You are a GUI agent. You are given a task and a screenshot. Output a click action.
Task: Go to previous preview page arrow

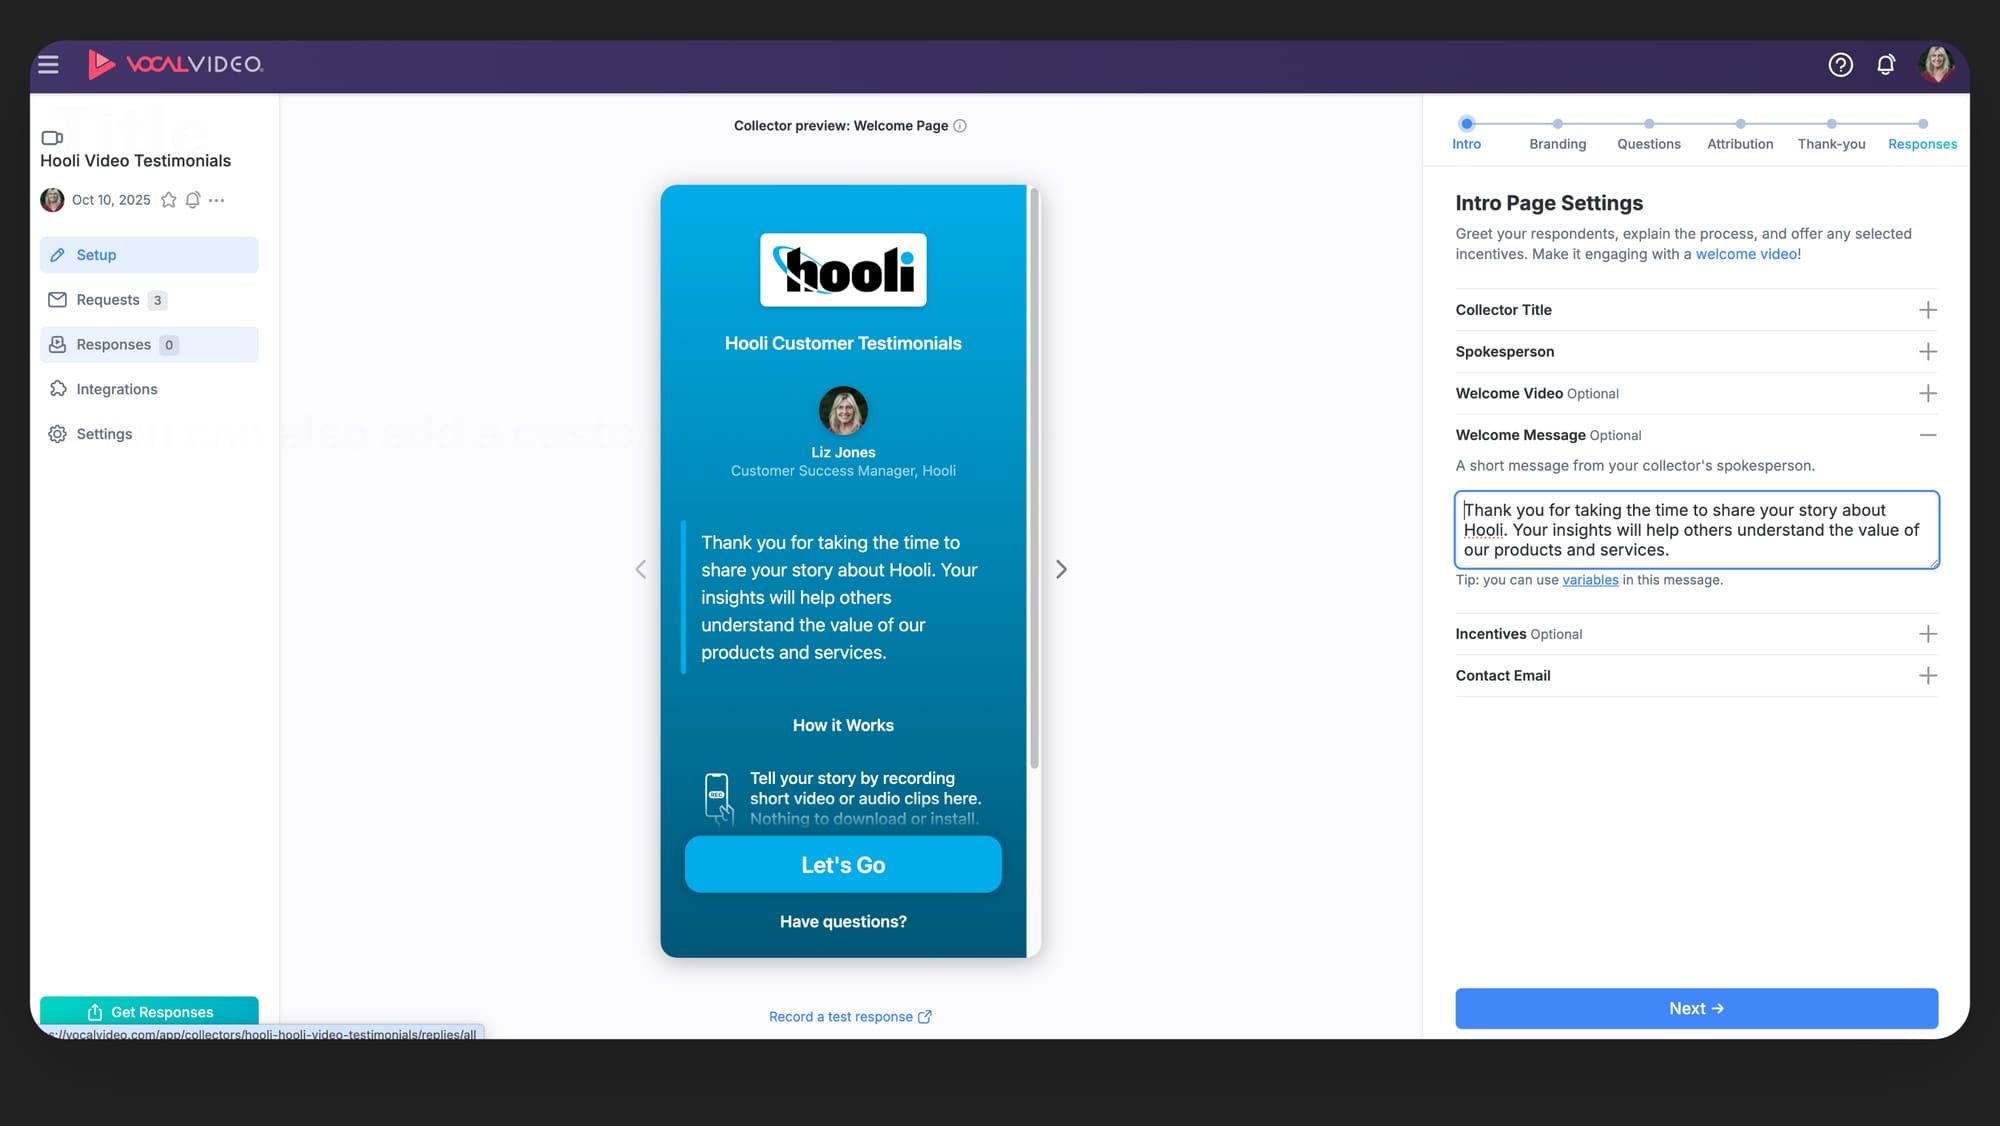point(641,569)
